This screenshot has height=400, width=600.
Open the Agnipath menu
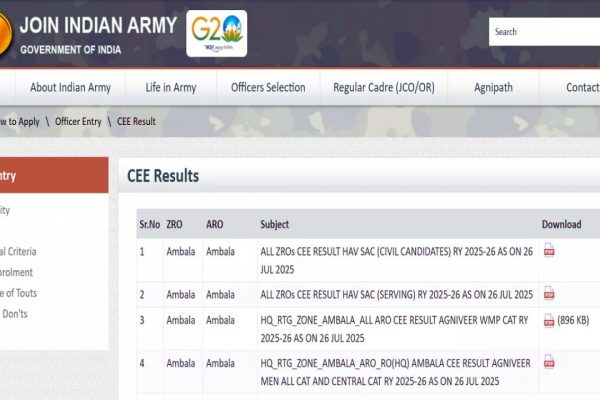click(x=493, y=87)
